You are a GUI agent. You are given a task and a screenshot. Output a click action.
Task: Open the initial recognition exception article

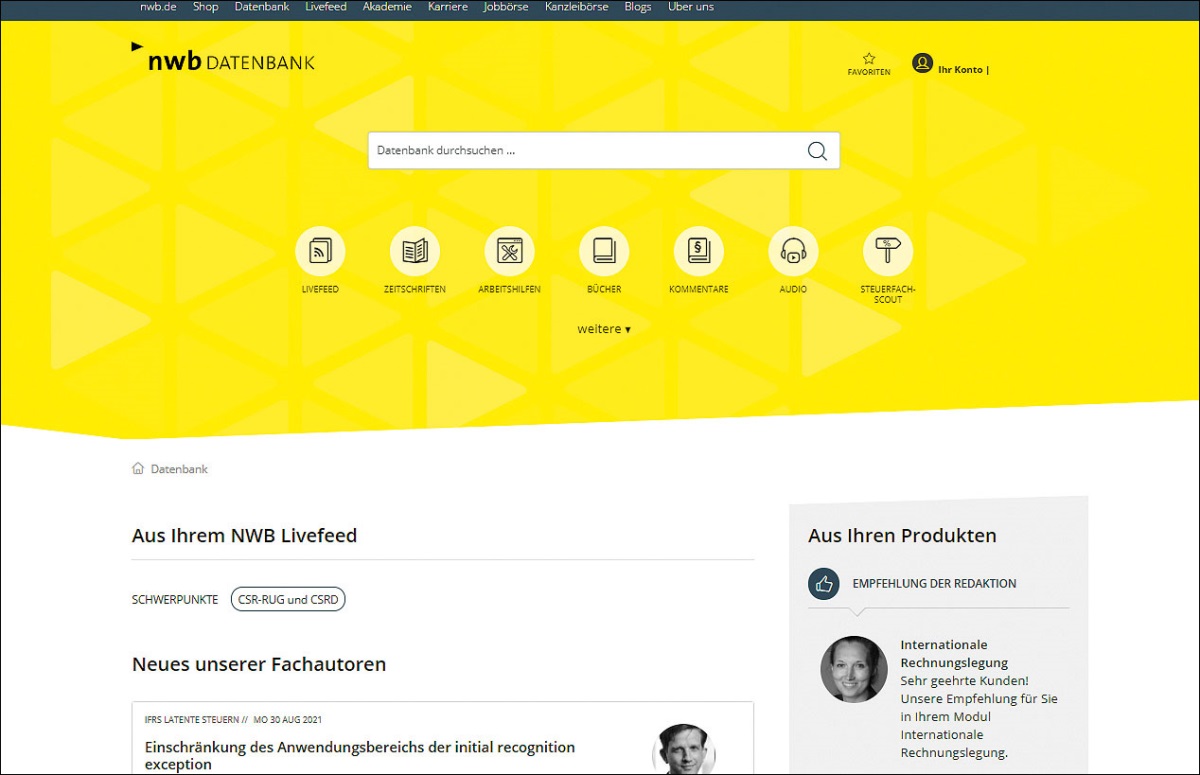360,755
